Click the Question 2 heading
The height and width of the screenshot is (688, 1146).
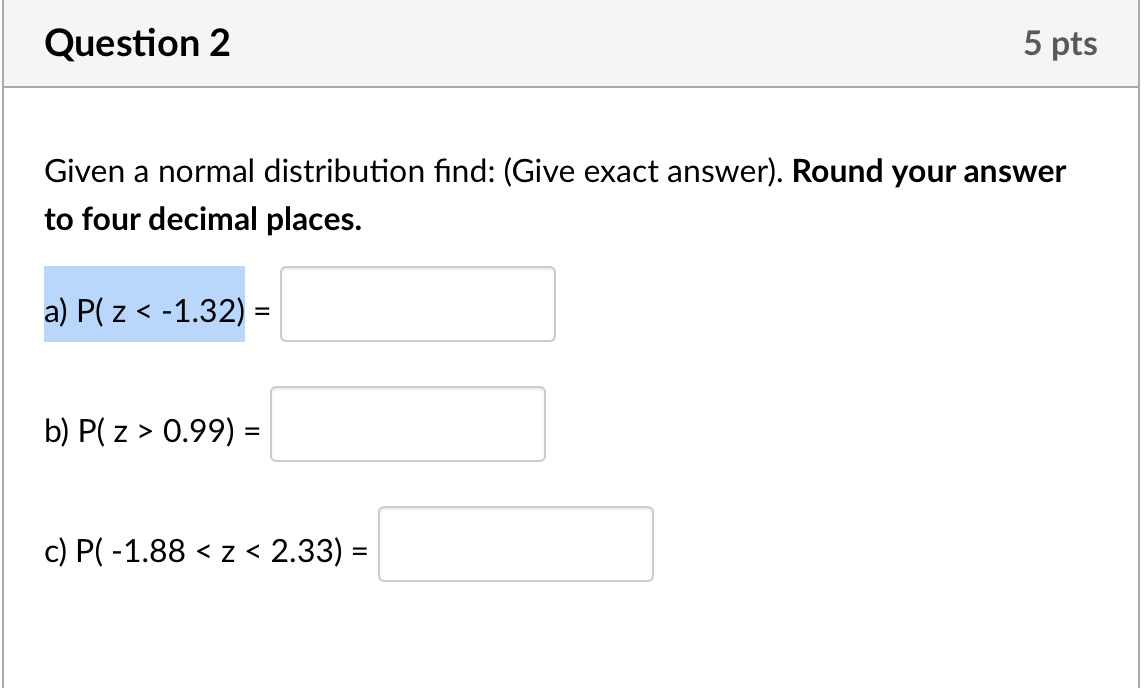[x=138, y=42]
